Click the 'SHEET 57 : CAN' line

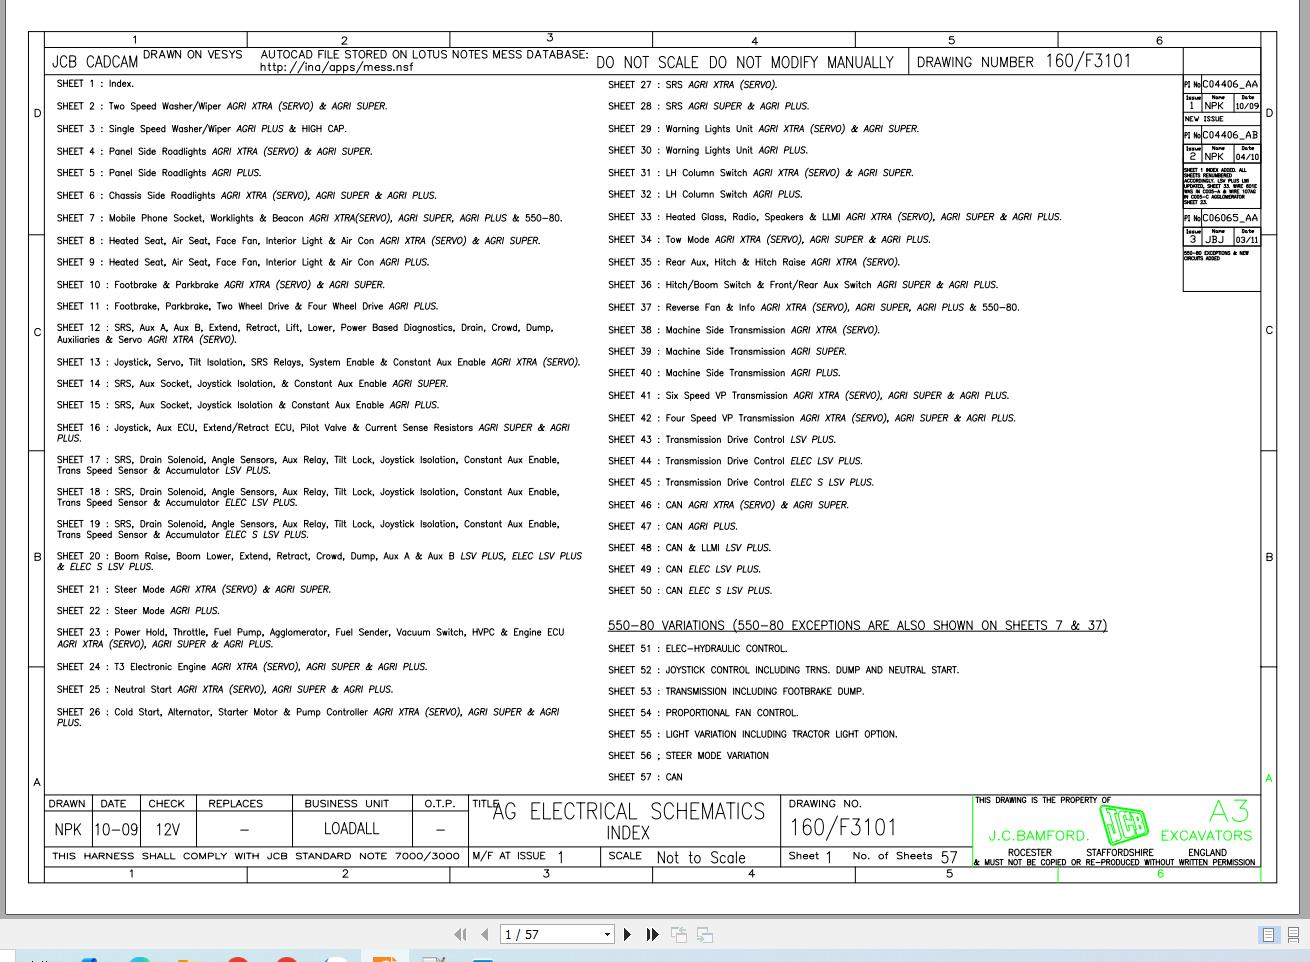tap(645, 777)
